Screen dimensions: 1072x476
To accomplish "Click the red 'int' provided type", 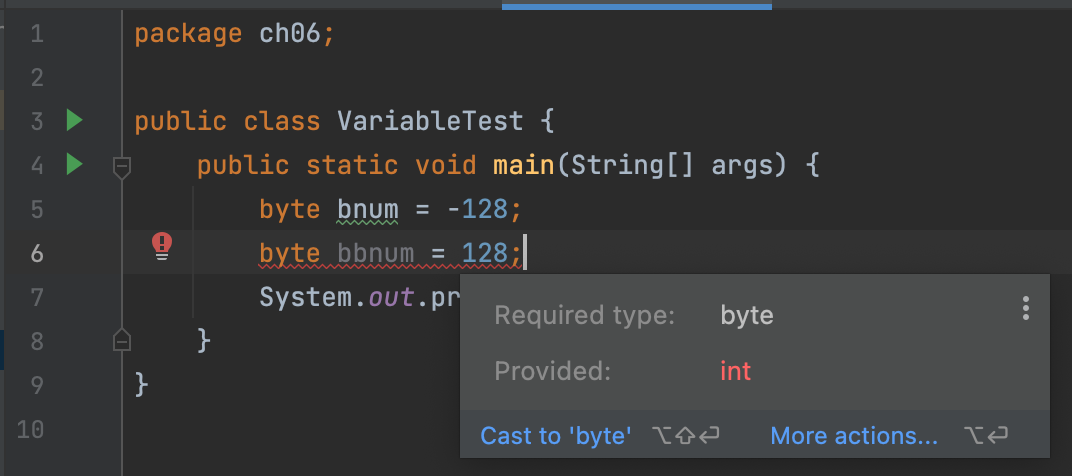I will [736, 371].
